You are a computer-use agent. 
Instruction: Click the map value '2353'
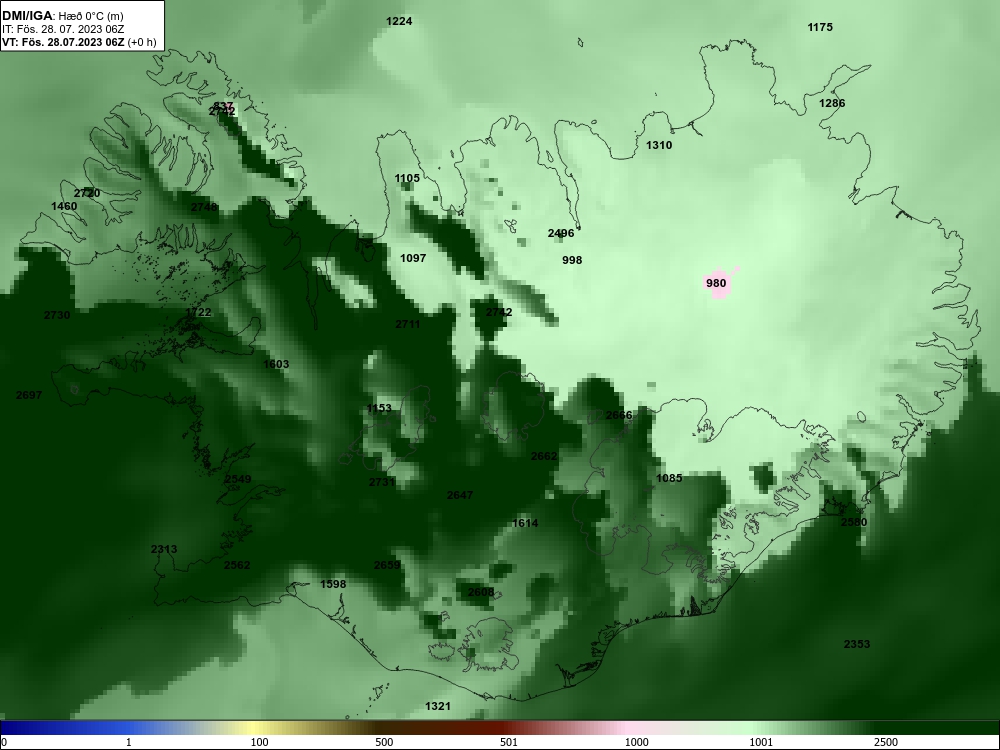click(x=857, y=645)
